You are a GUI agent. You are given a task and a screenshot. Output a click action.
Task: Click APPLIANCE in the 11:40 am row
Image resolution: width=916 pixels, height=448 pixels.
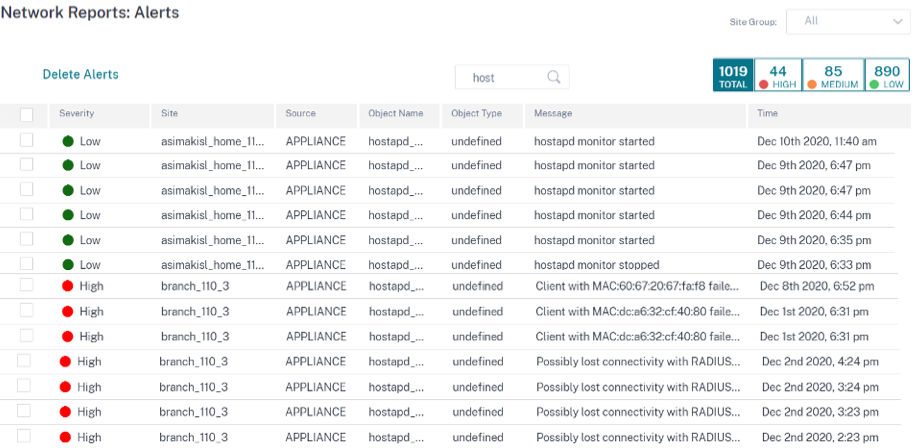point(315,141)
